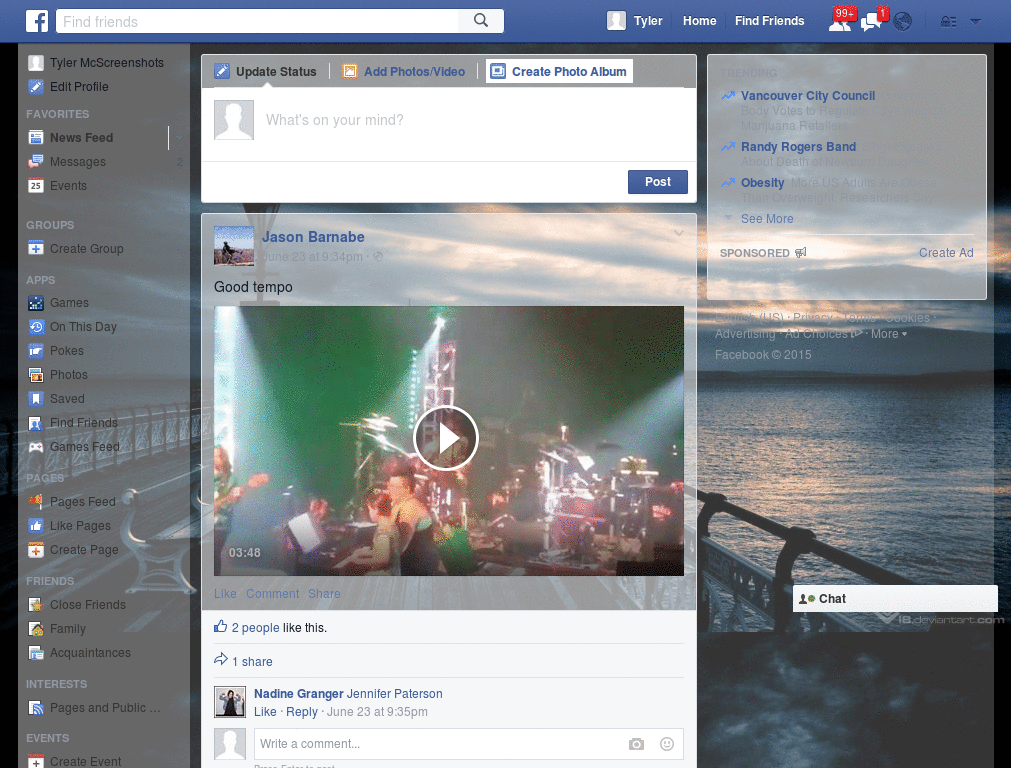
Task: Open Randy Rogers Band trending topic
Action: click(798, 147)
